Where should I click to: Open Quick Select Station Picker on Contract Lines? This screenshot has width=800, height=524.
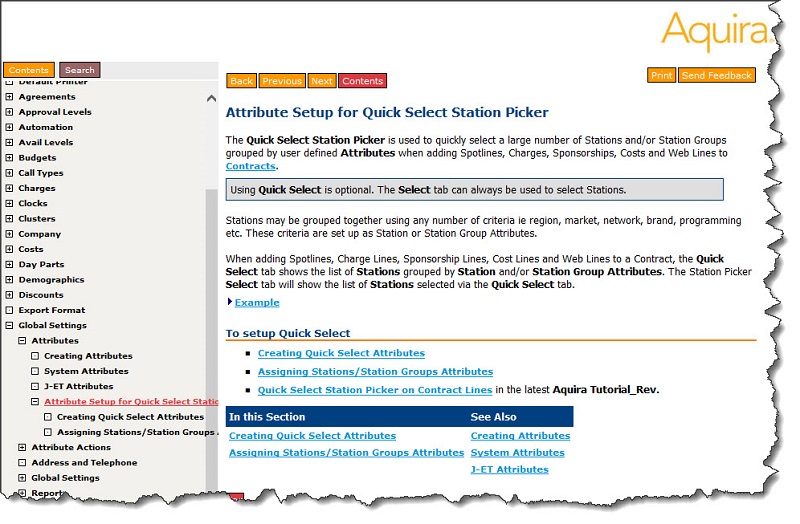click(374, 390)
